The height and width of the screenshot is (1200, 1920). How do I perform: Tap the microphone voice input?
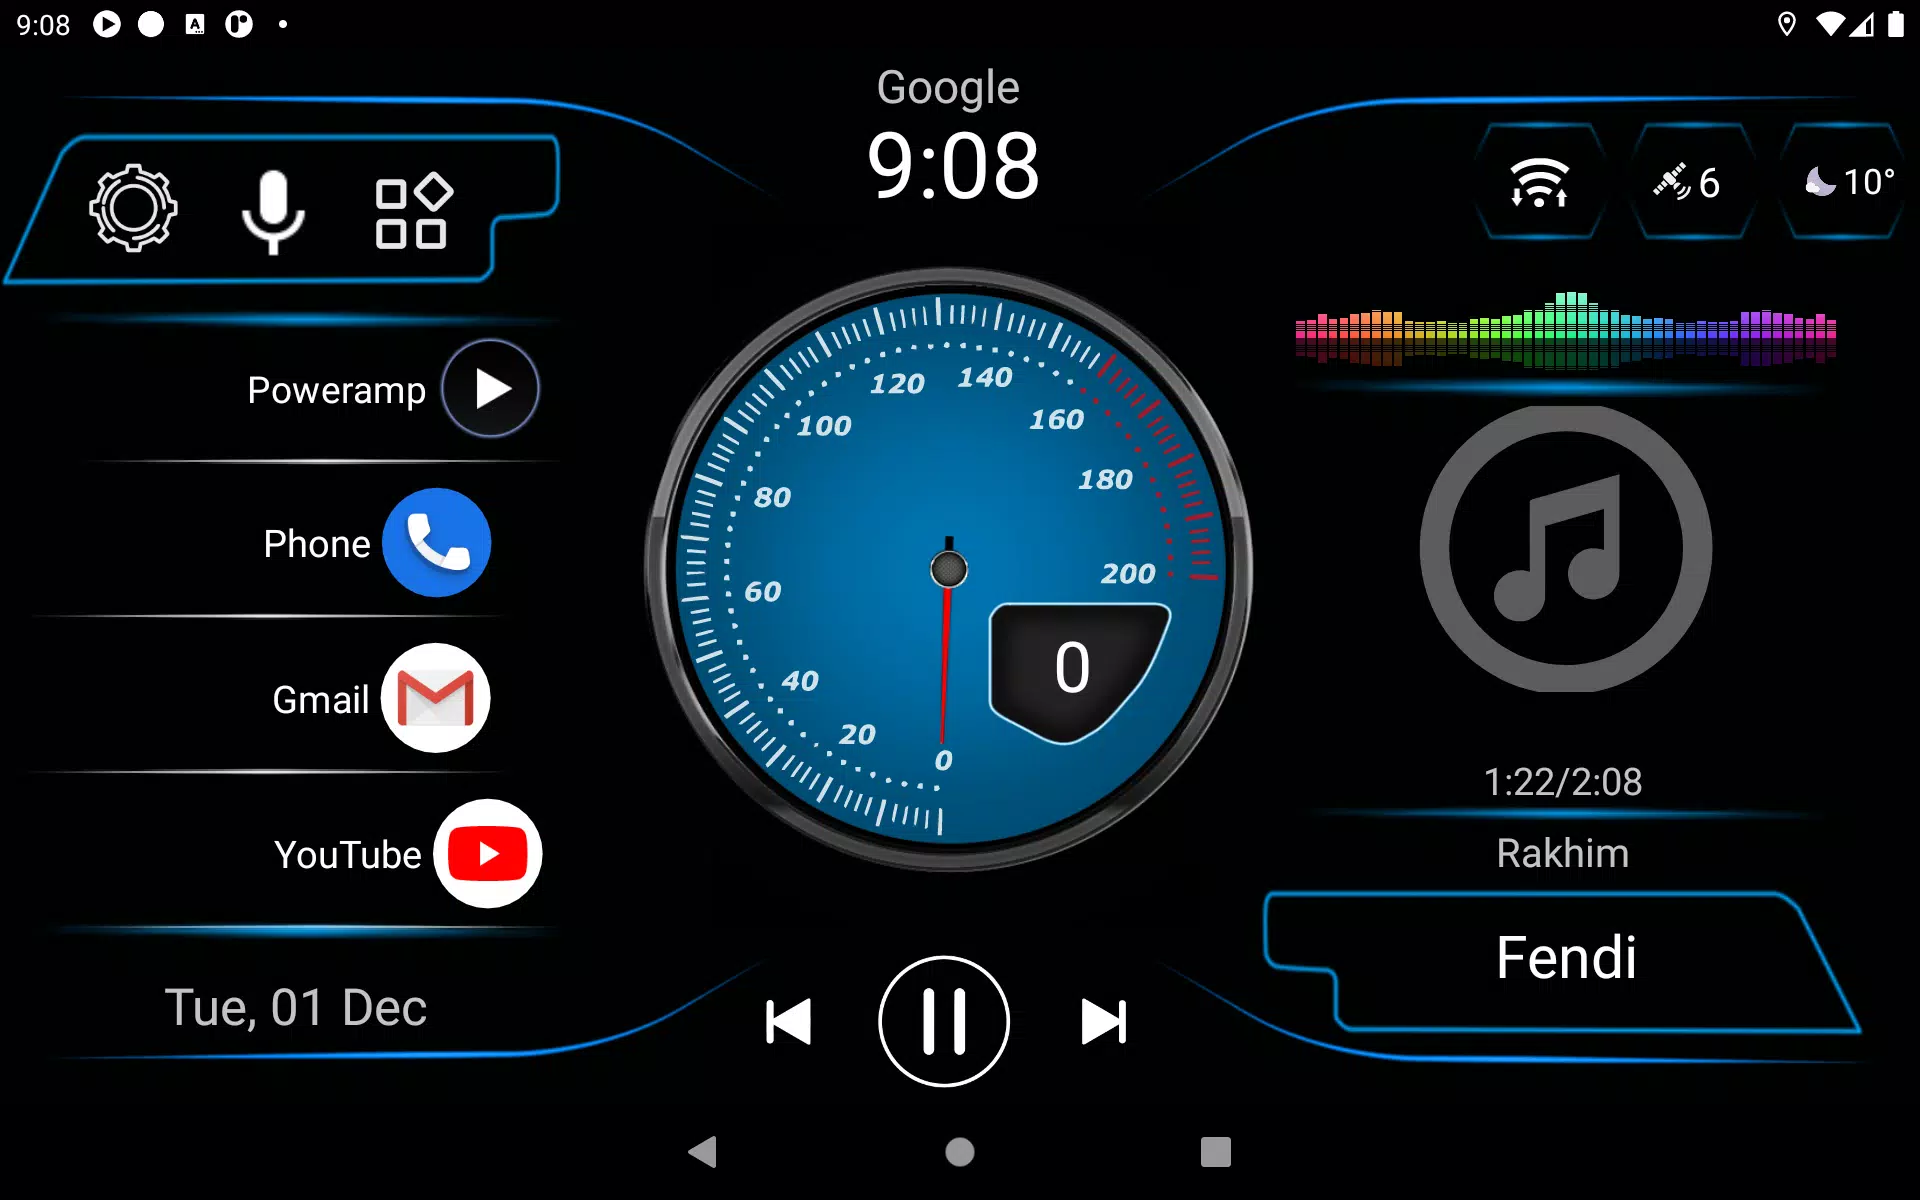(271, 206)
